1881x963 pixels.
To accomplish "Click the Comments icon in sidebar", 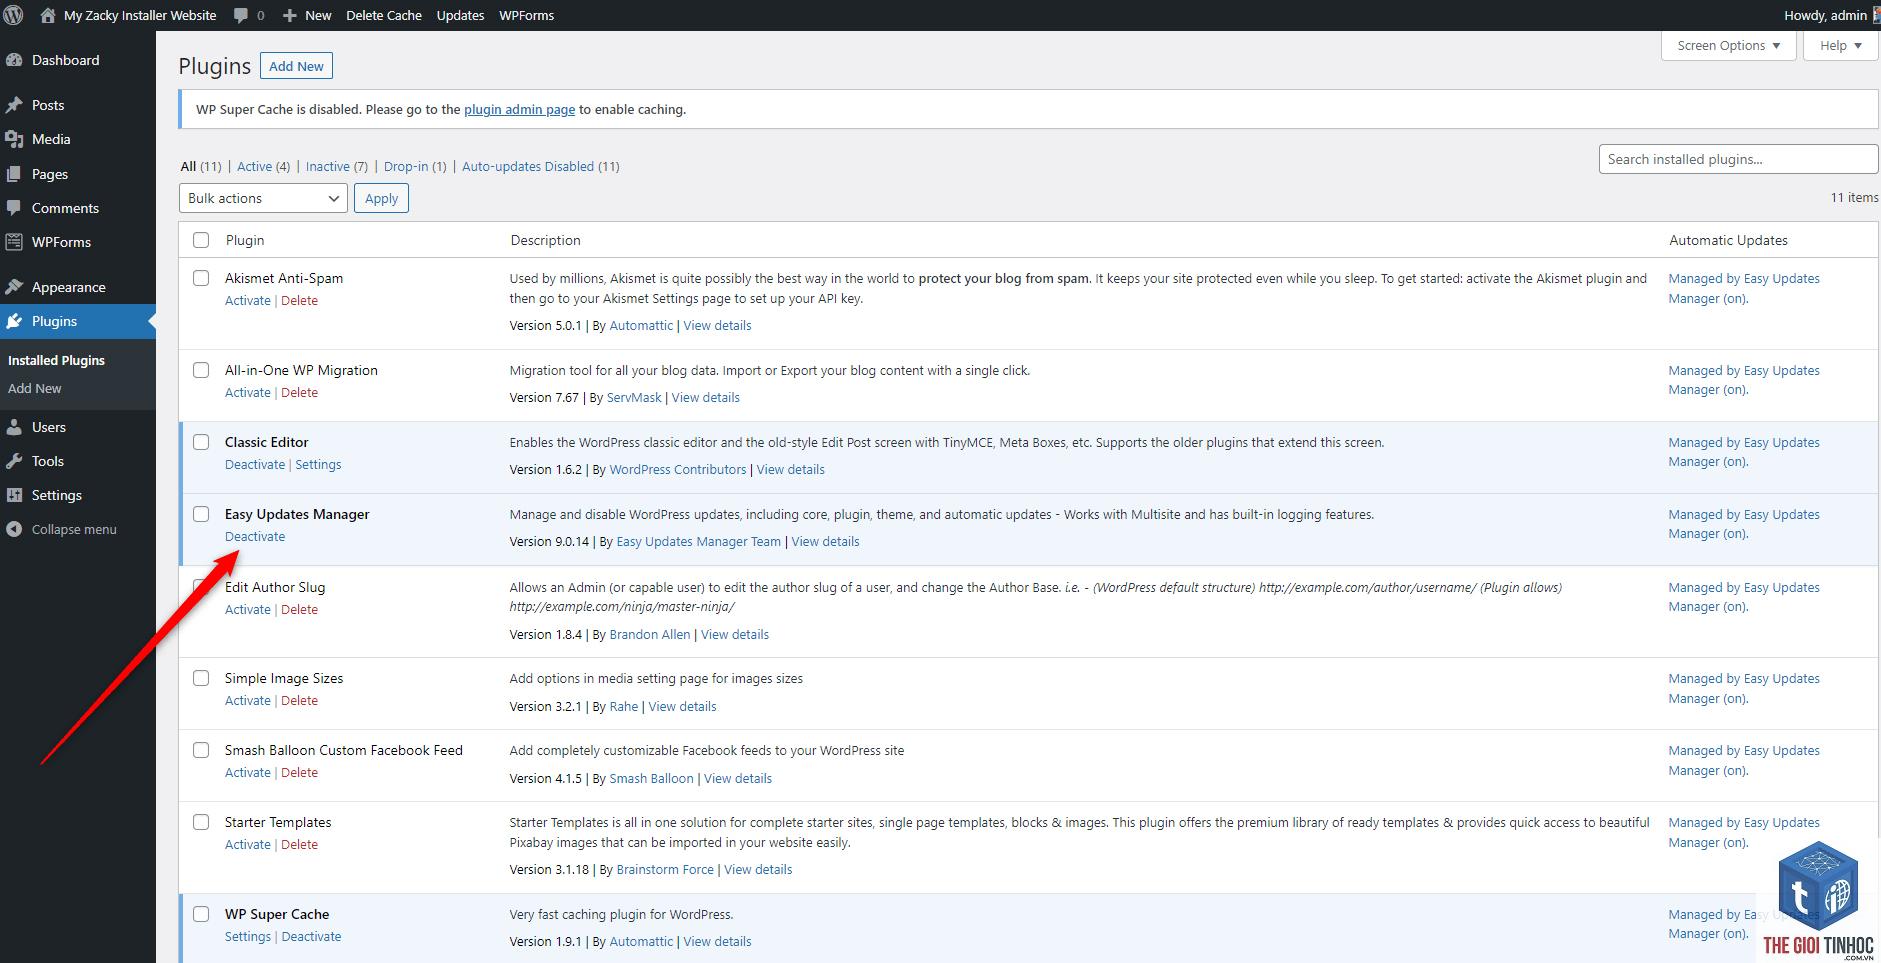I will pyautogui.click(x=14, y=208).
